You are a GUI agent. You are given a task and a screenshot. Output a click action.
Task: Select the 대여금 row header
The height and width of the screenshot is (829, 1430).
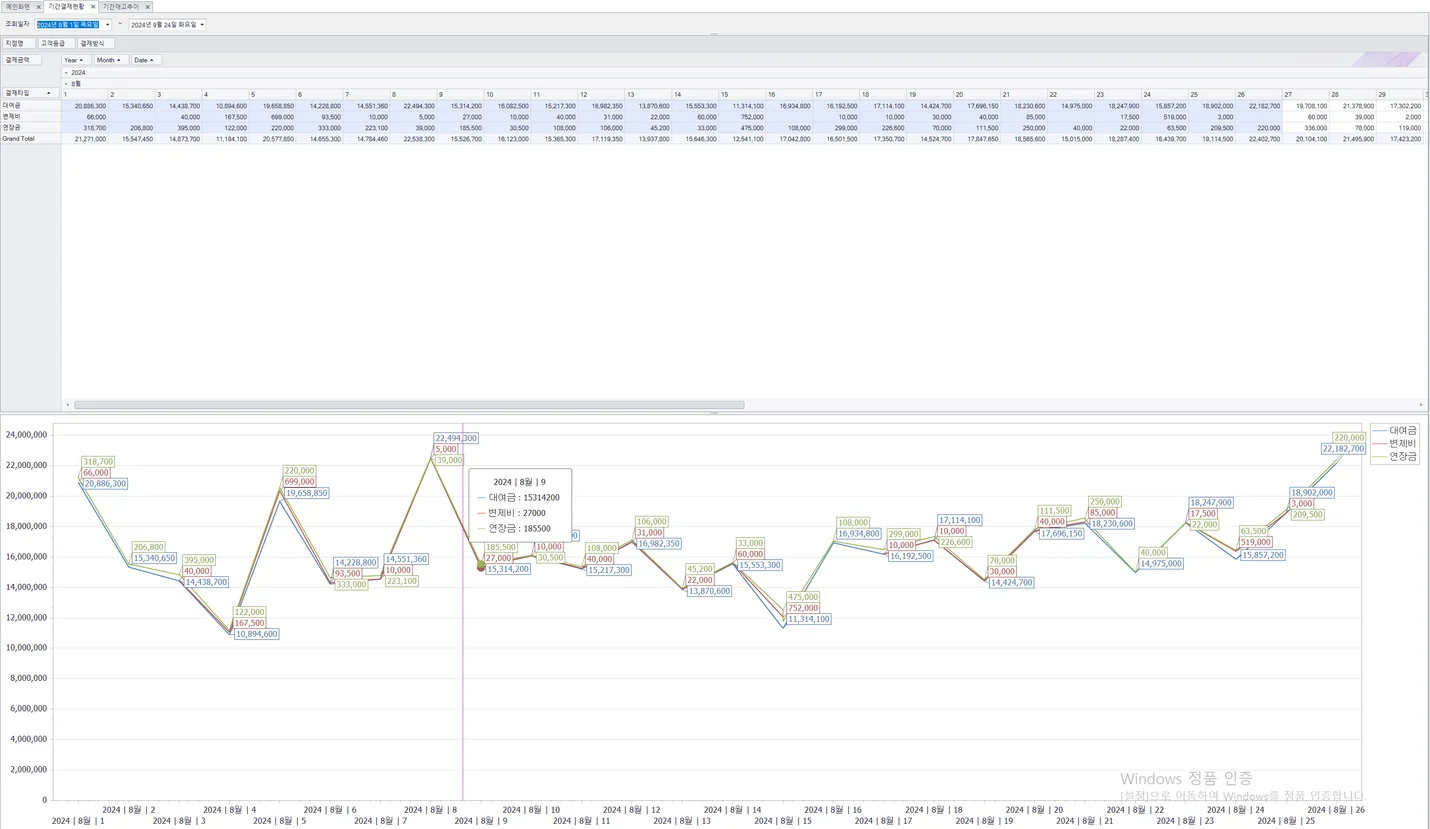tap(30, 105)
